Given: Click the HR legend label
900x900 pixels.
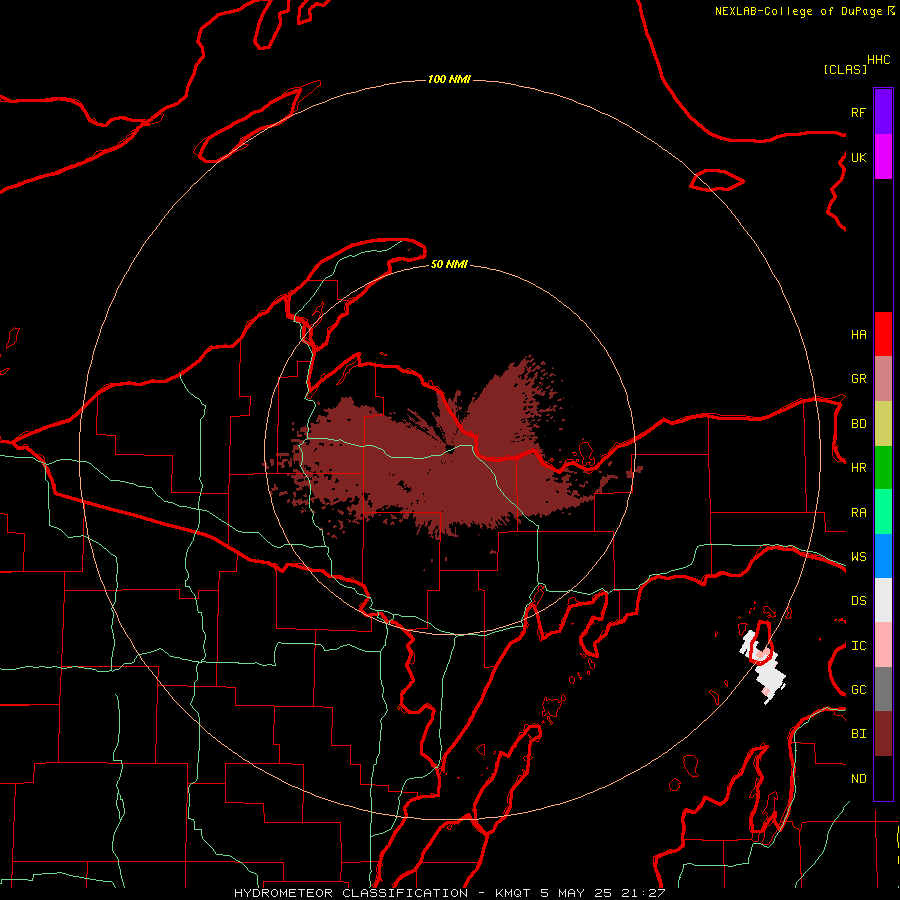Looking at the screenshot, I should click(x=858, y=468).
